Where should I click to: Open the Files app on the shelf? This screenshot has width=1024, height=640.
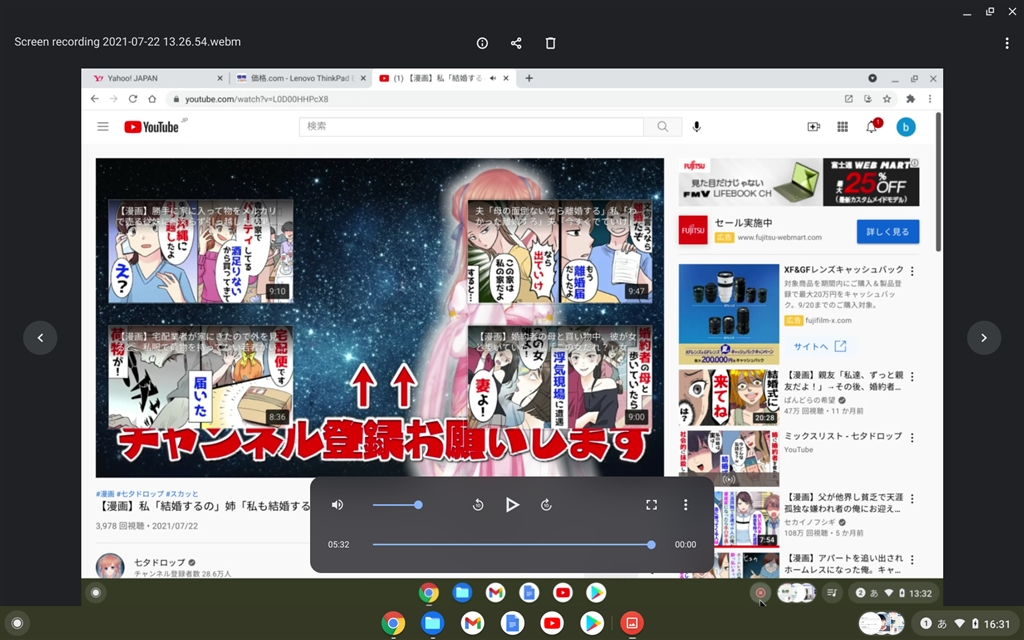tap(432, 623)
